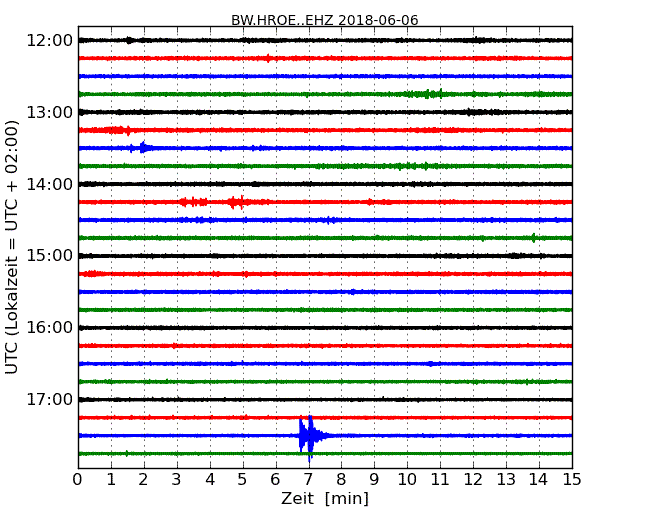The height and width of the screenshot is (520, 650).
Task: Click the blue spike on the 13:30 trace
Action: coord(142,147)
